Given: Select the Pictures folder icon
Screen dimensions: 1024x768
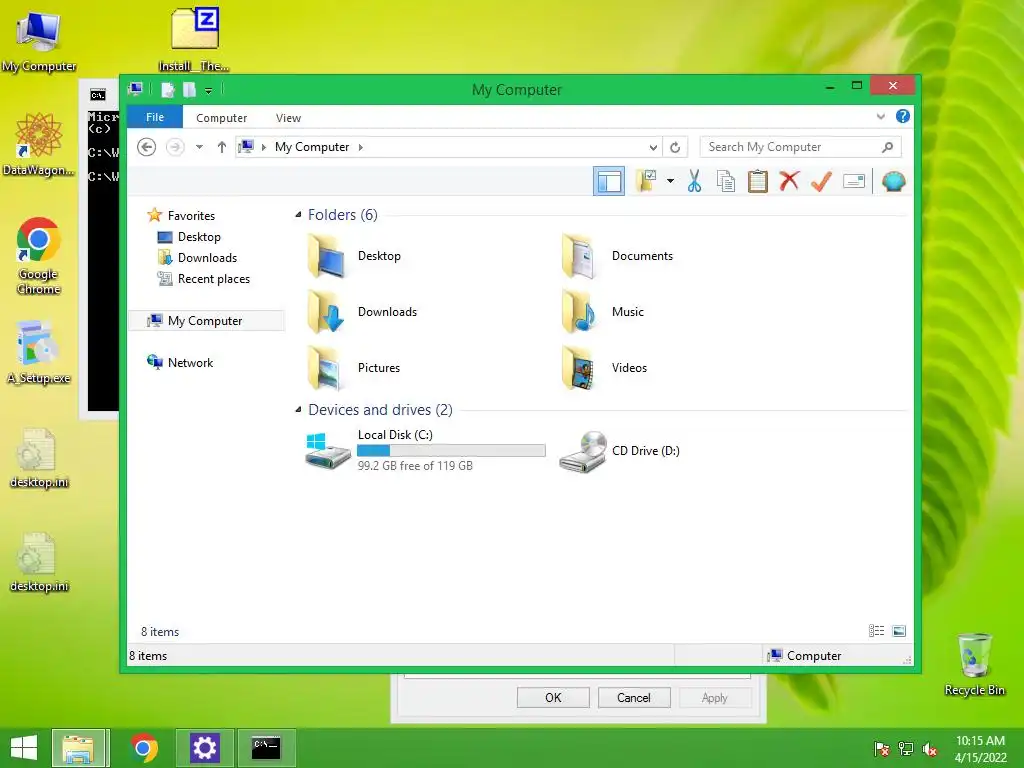Looking at the screenshot, I should [325, 368].
